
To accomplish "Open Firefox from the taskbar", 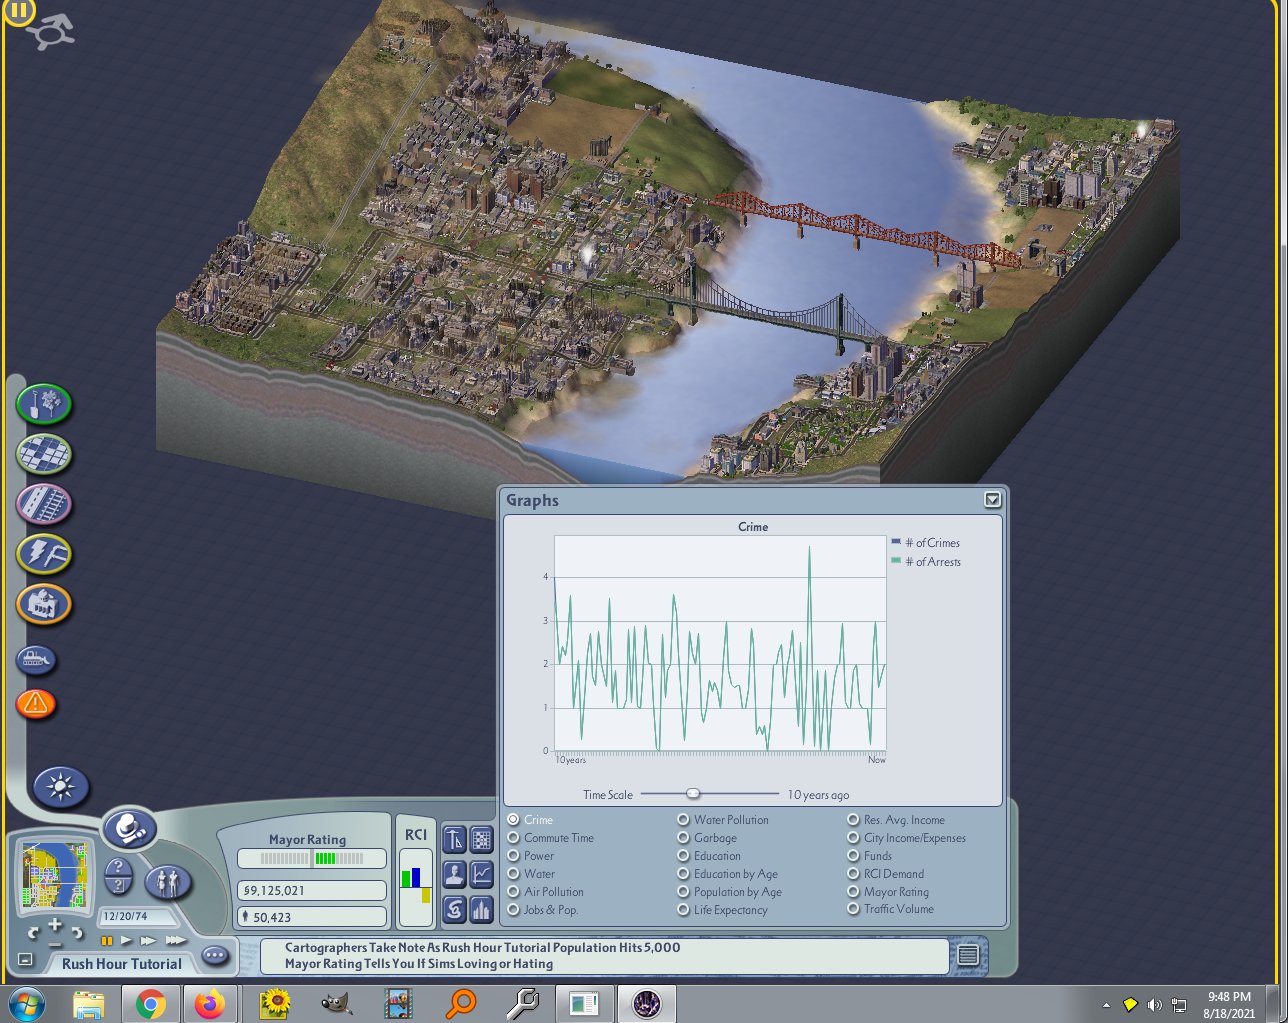I will (210, 1004).
